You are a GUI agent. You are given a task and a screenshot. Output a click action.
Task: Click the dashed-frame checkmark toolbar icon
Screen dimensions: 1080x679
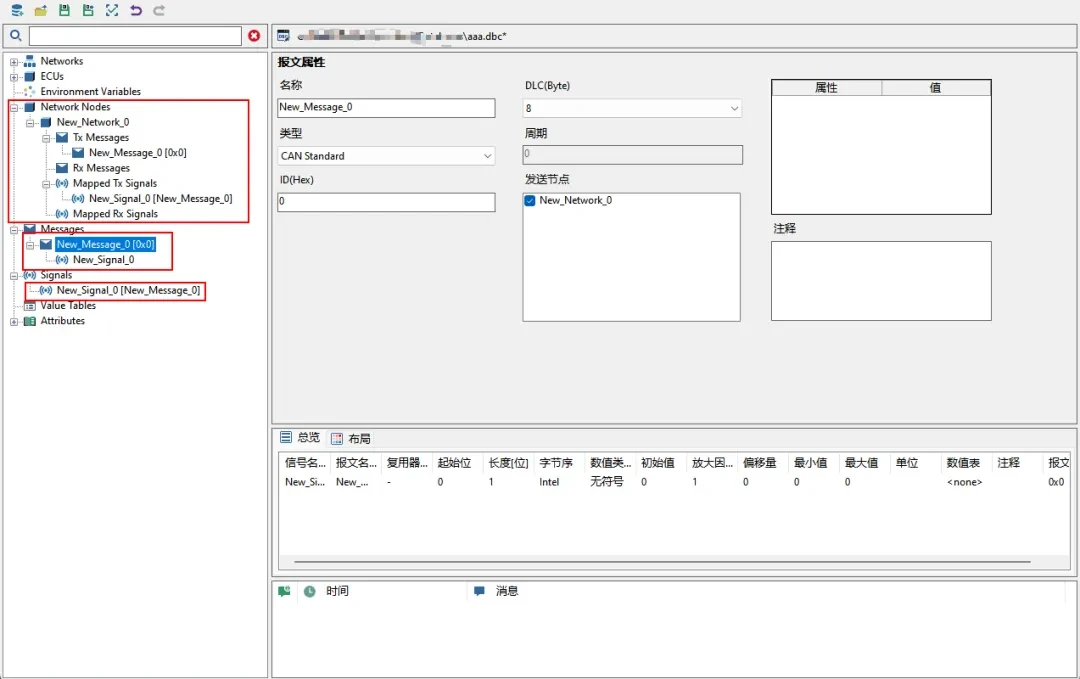click(x=111, y=11)
